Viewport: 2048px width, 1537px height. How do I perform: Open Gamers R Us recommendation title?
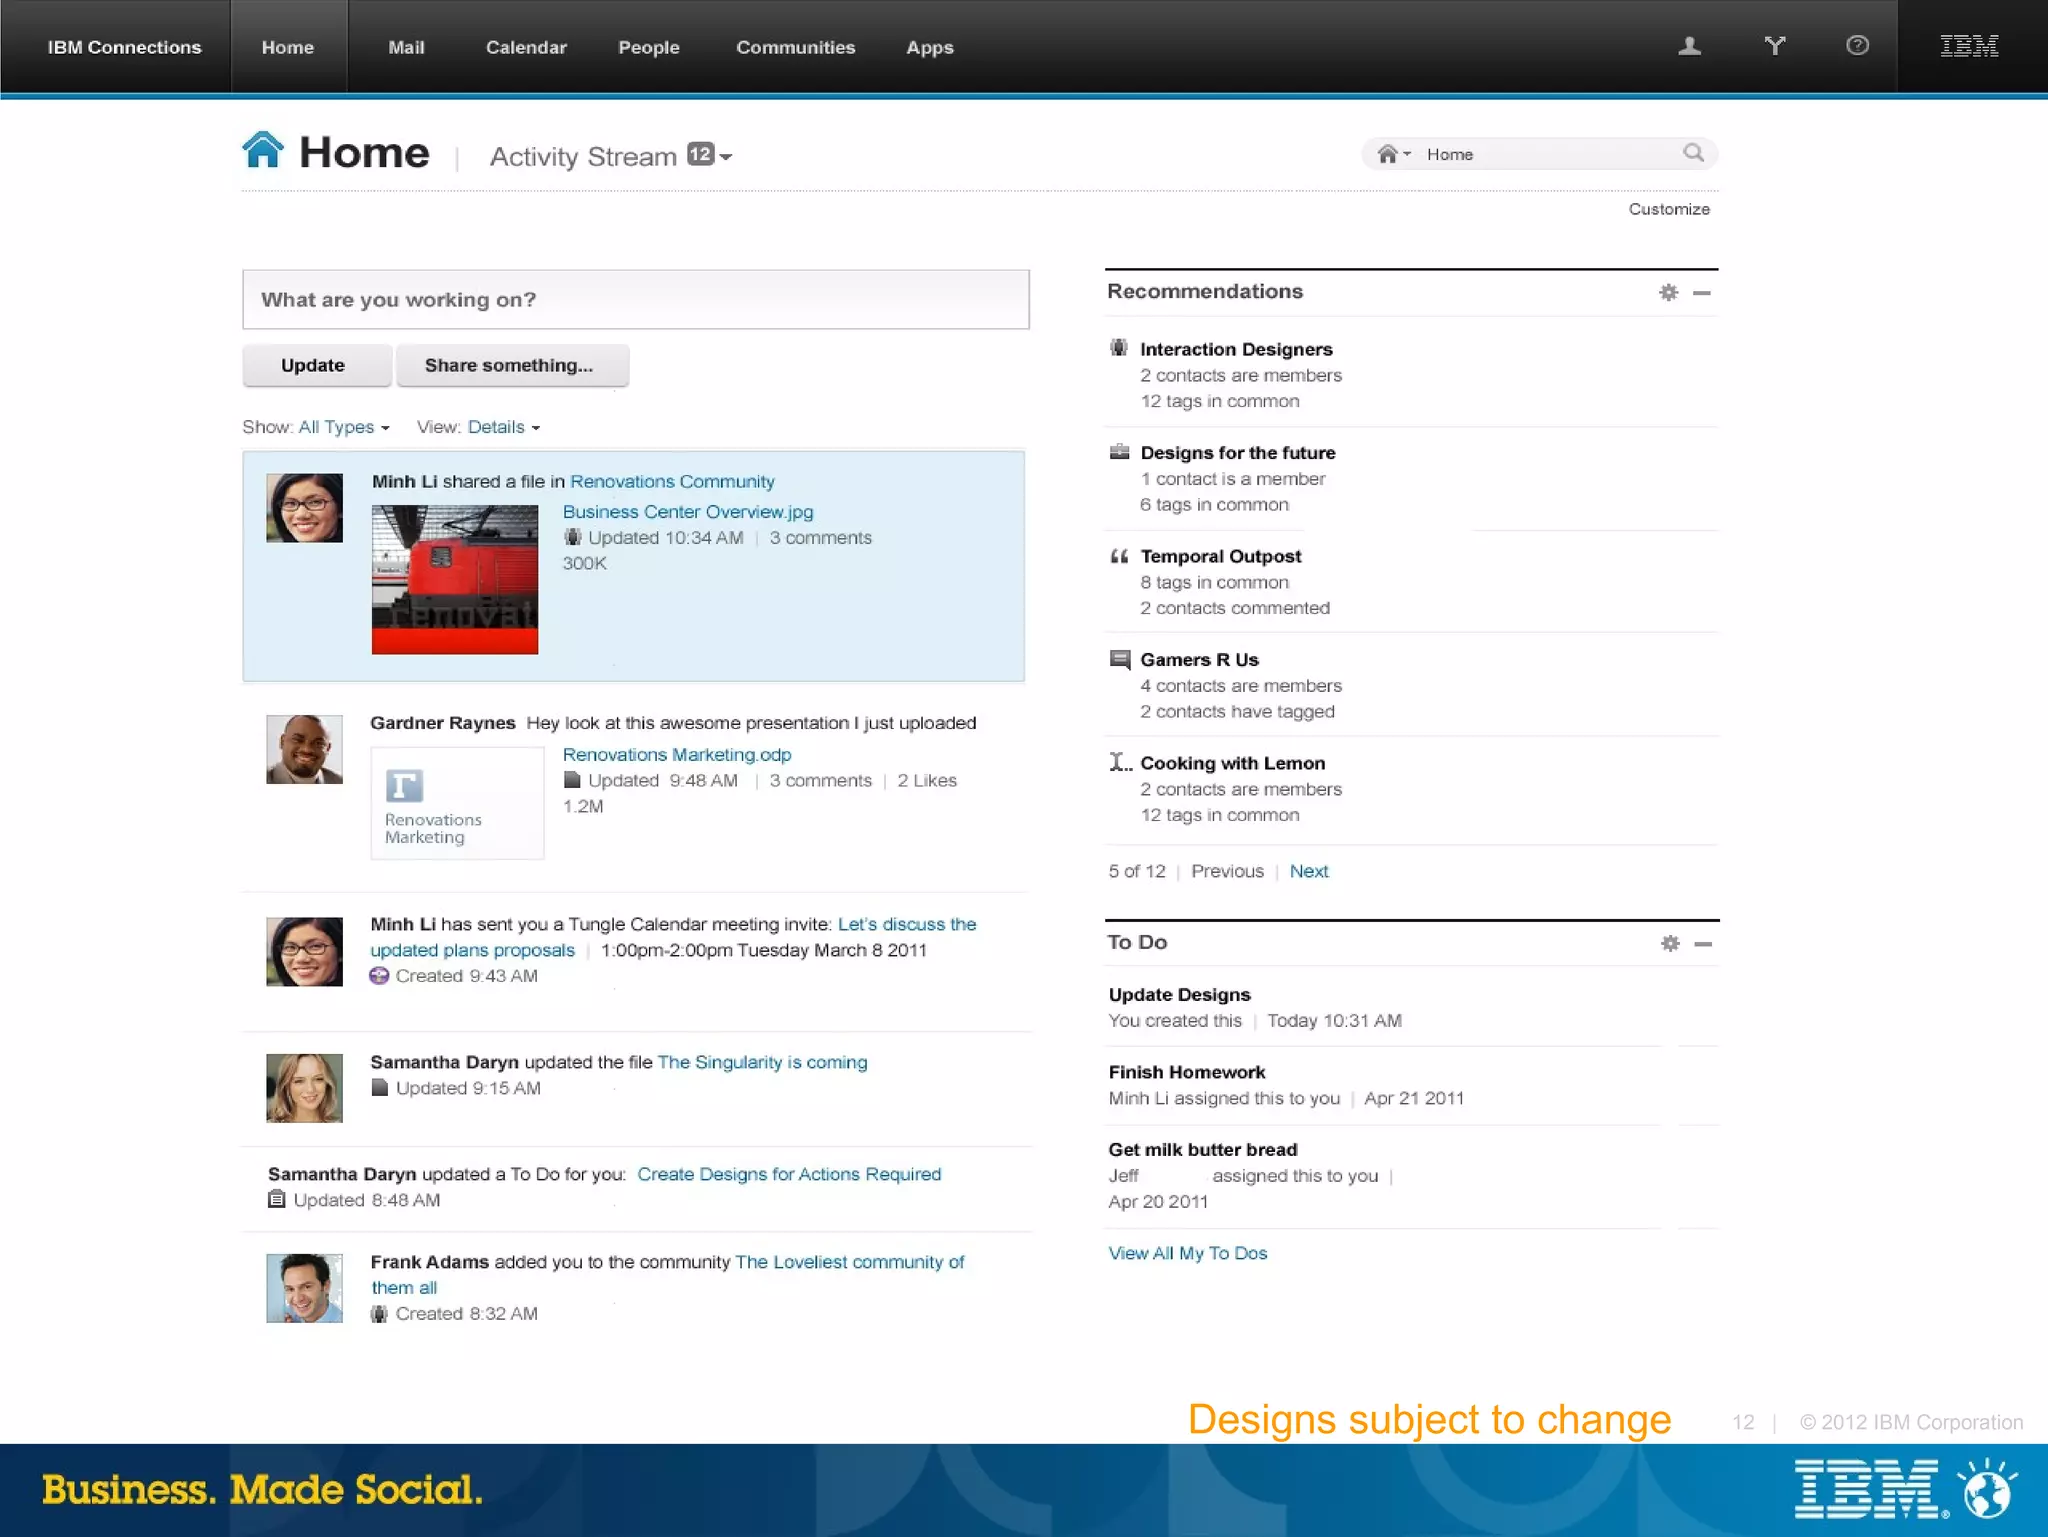coord(1199,660)
